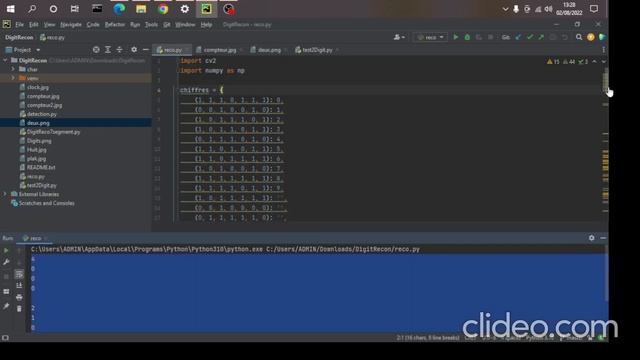Click the chiffres code line in editor

pos(202,90)
